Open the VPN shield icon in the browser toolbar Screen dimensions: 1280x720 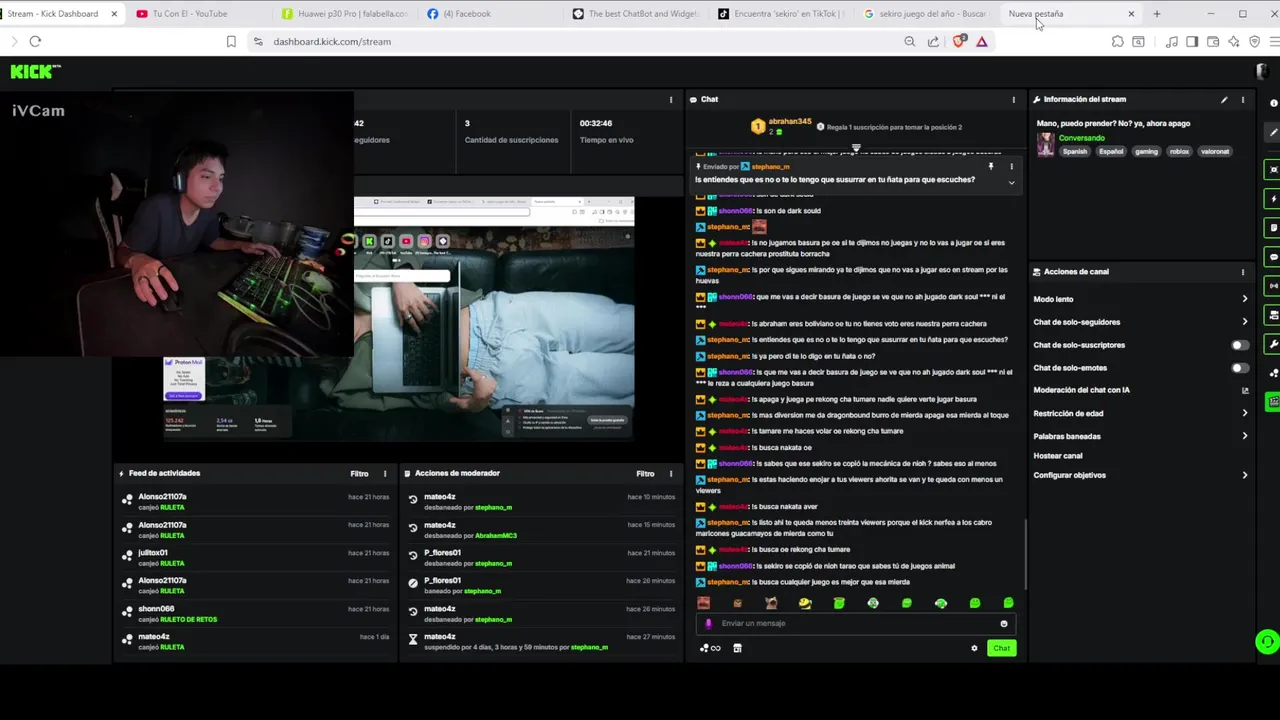[x=1255, y=41]
